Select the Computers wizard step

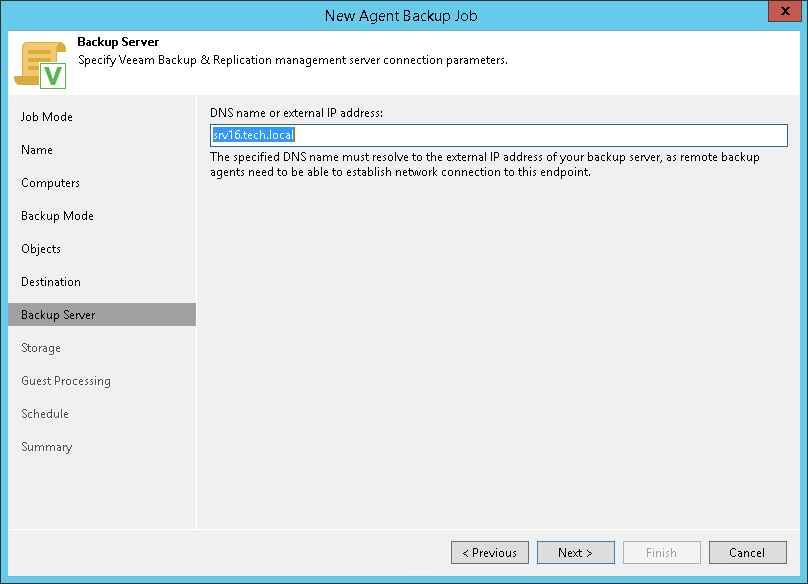pyautogui.click(x=50, y=183)
